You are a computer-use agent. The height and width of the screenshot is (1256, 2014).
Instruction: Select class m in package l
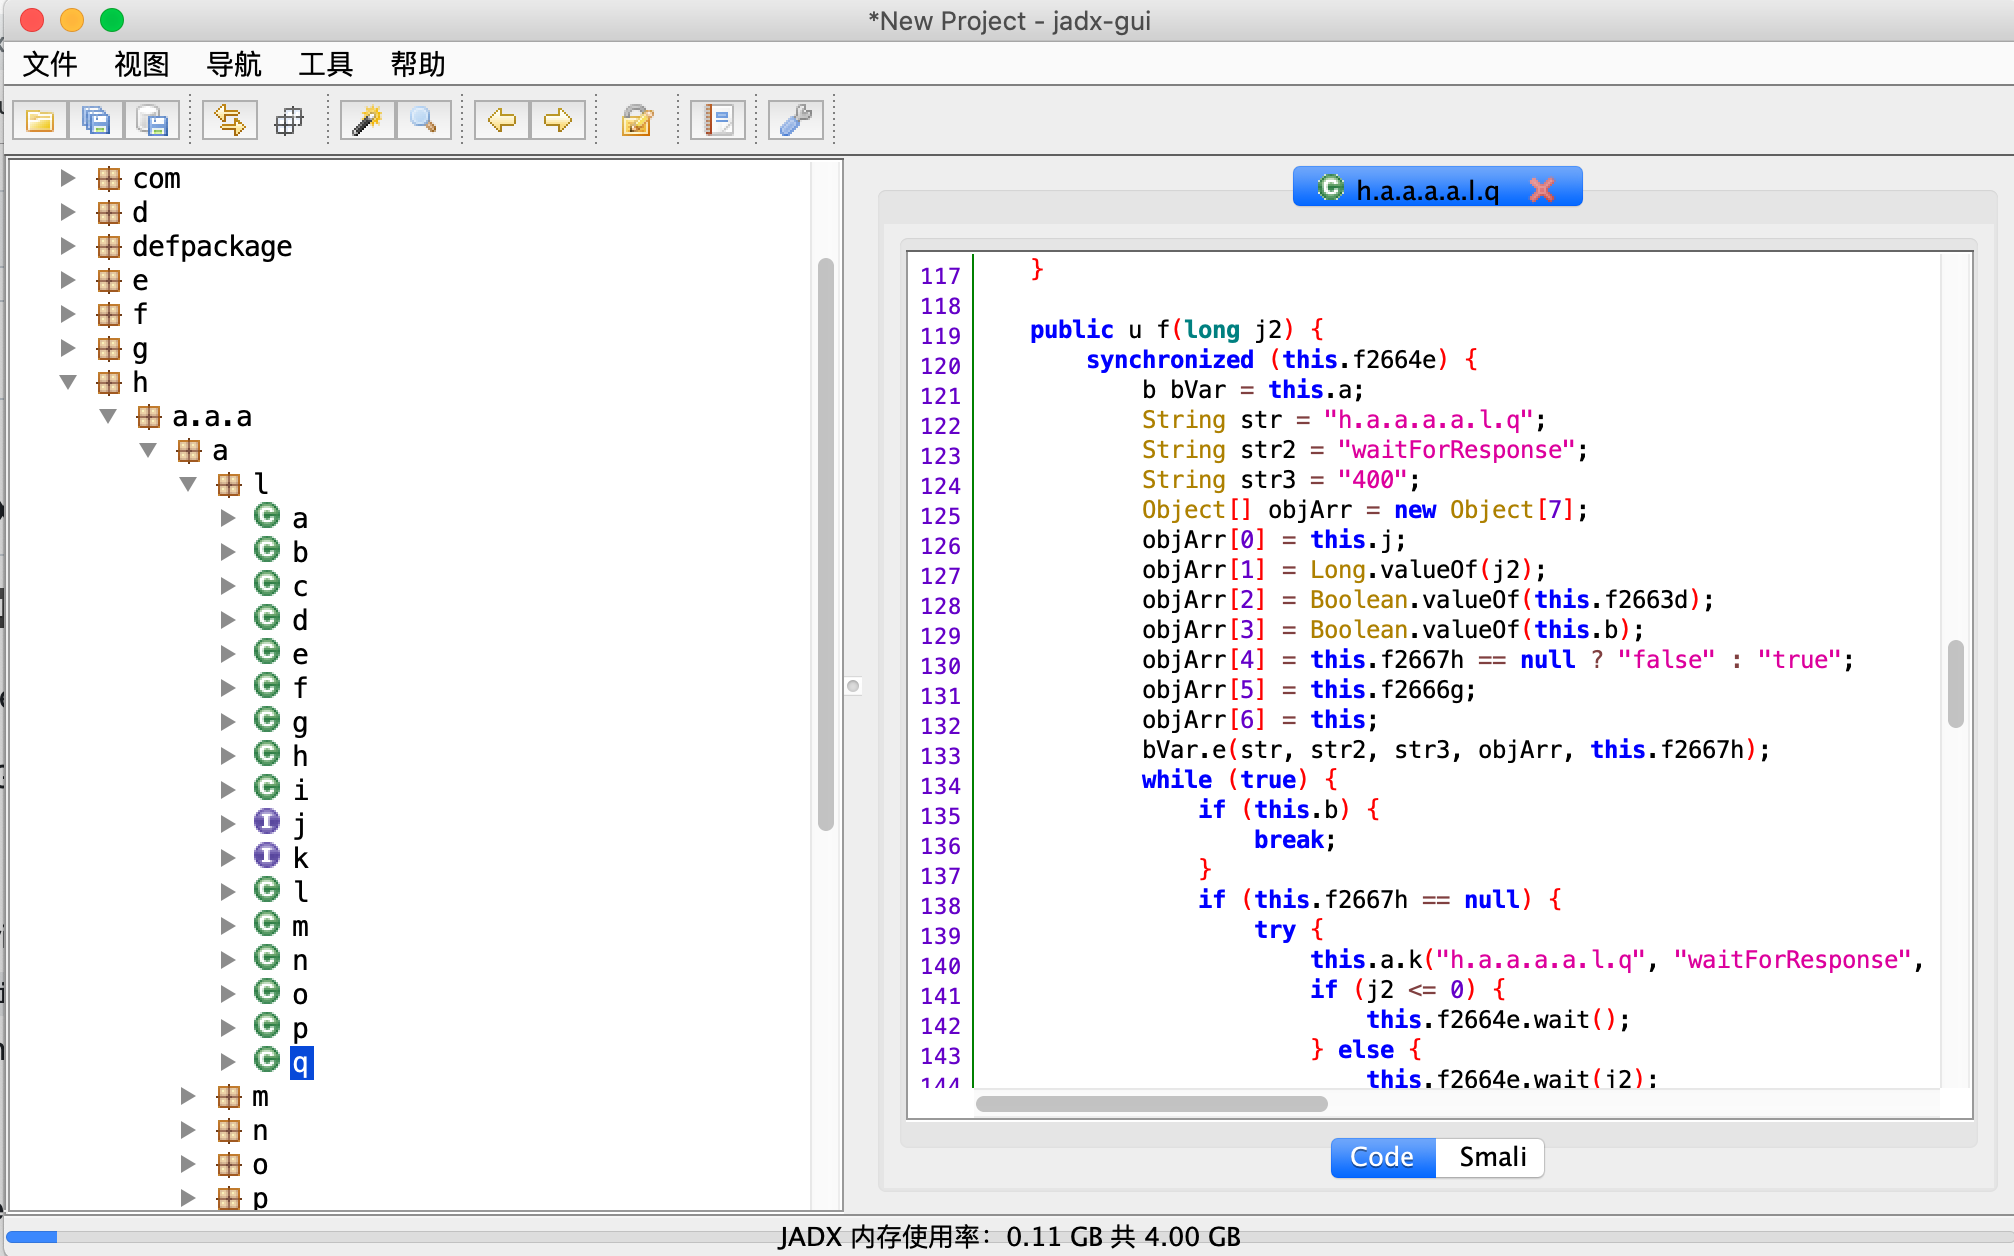tap(299, 926)
